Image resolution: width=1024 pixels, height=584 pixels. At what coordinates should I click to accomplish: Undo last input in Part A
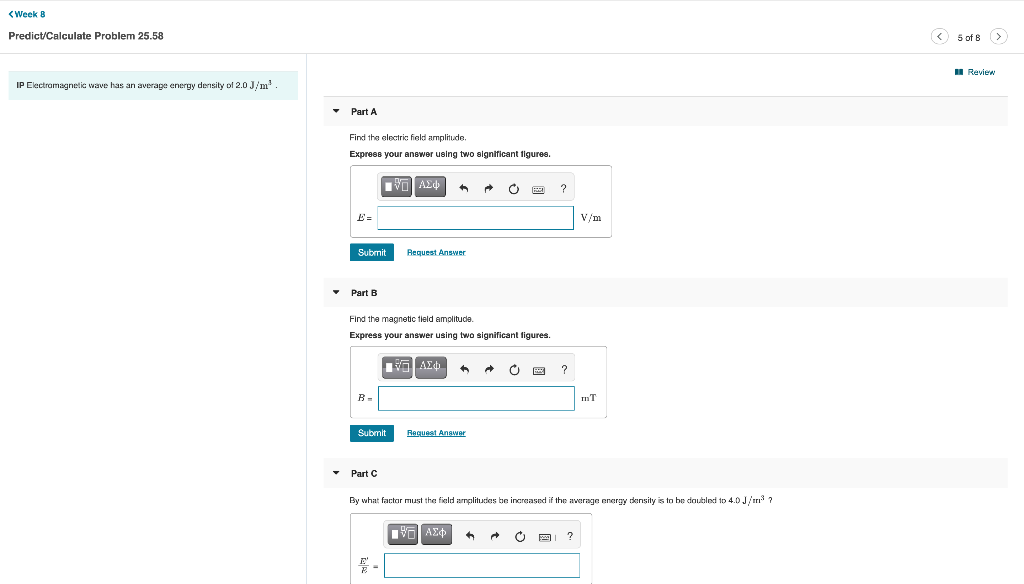click(x=464, y=189)
